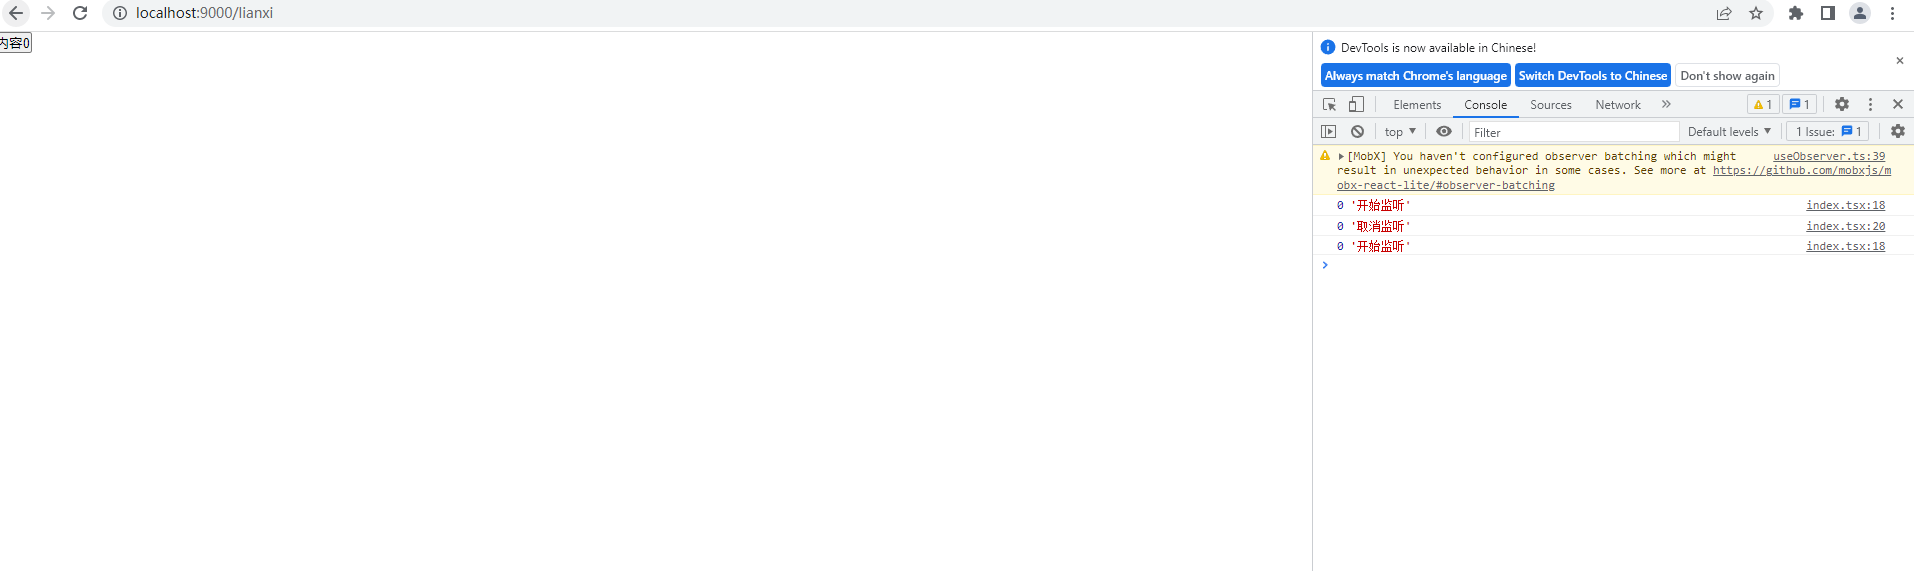Click the share page icon
Image resolution: width=1914 pixels, height=571 pixels.
[1724, 13]
